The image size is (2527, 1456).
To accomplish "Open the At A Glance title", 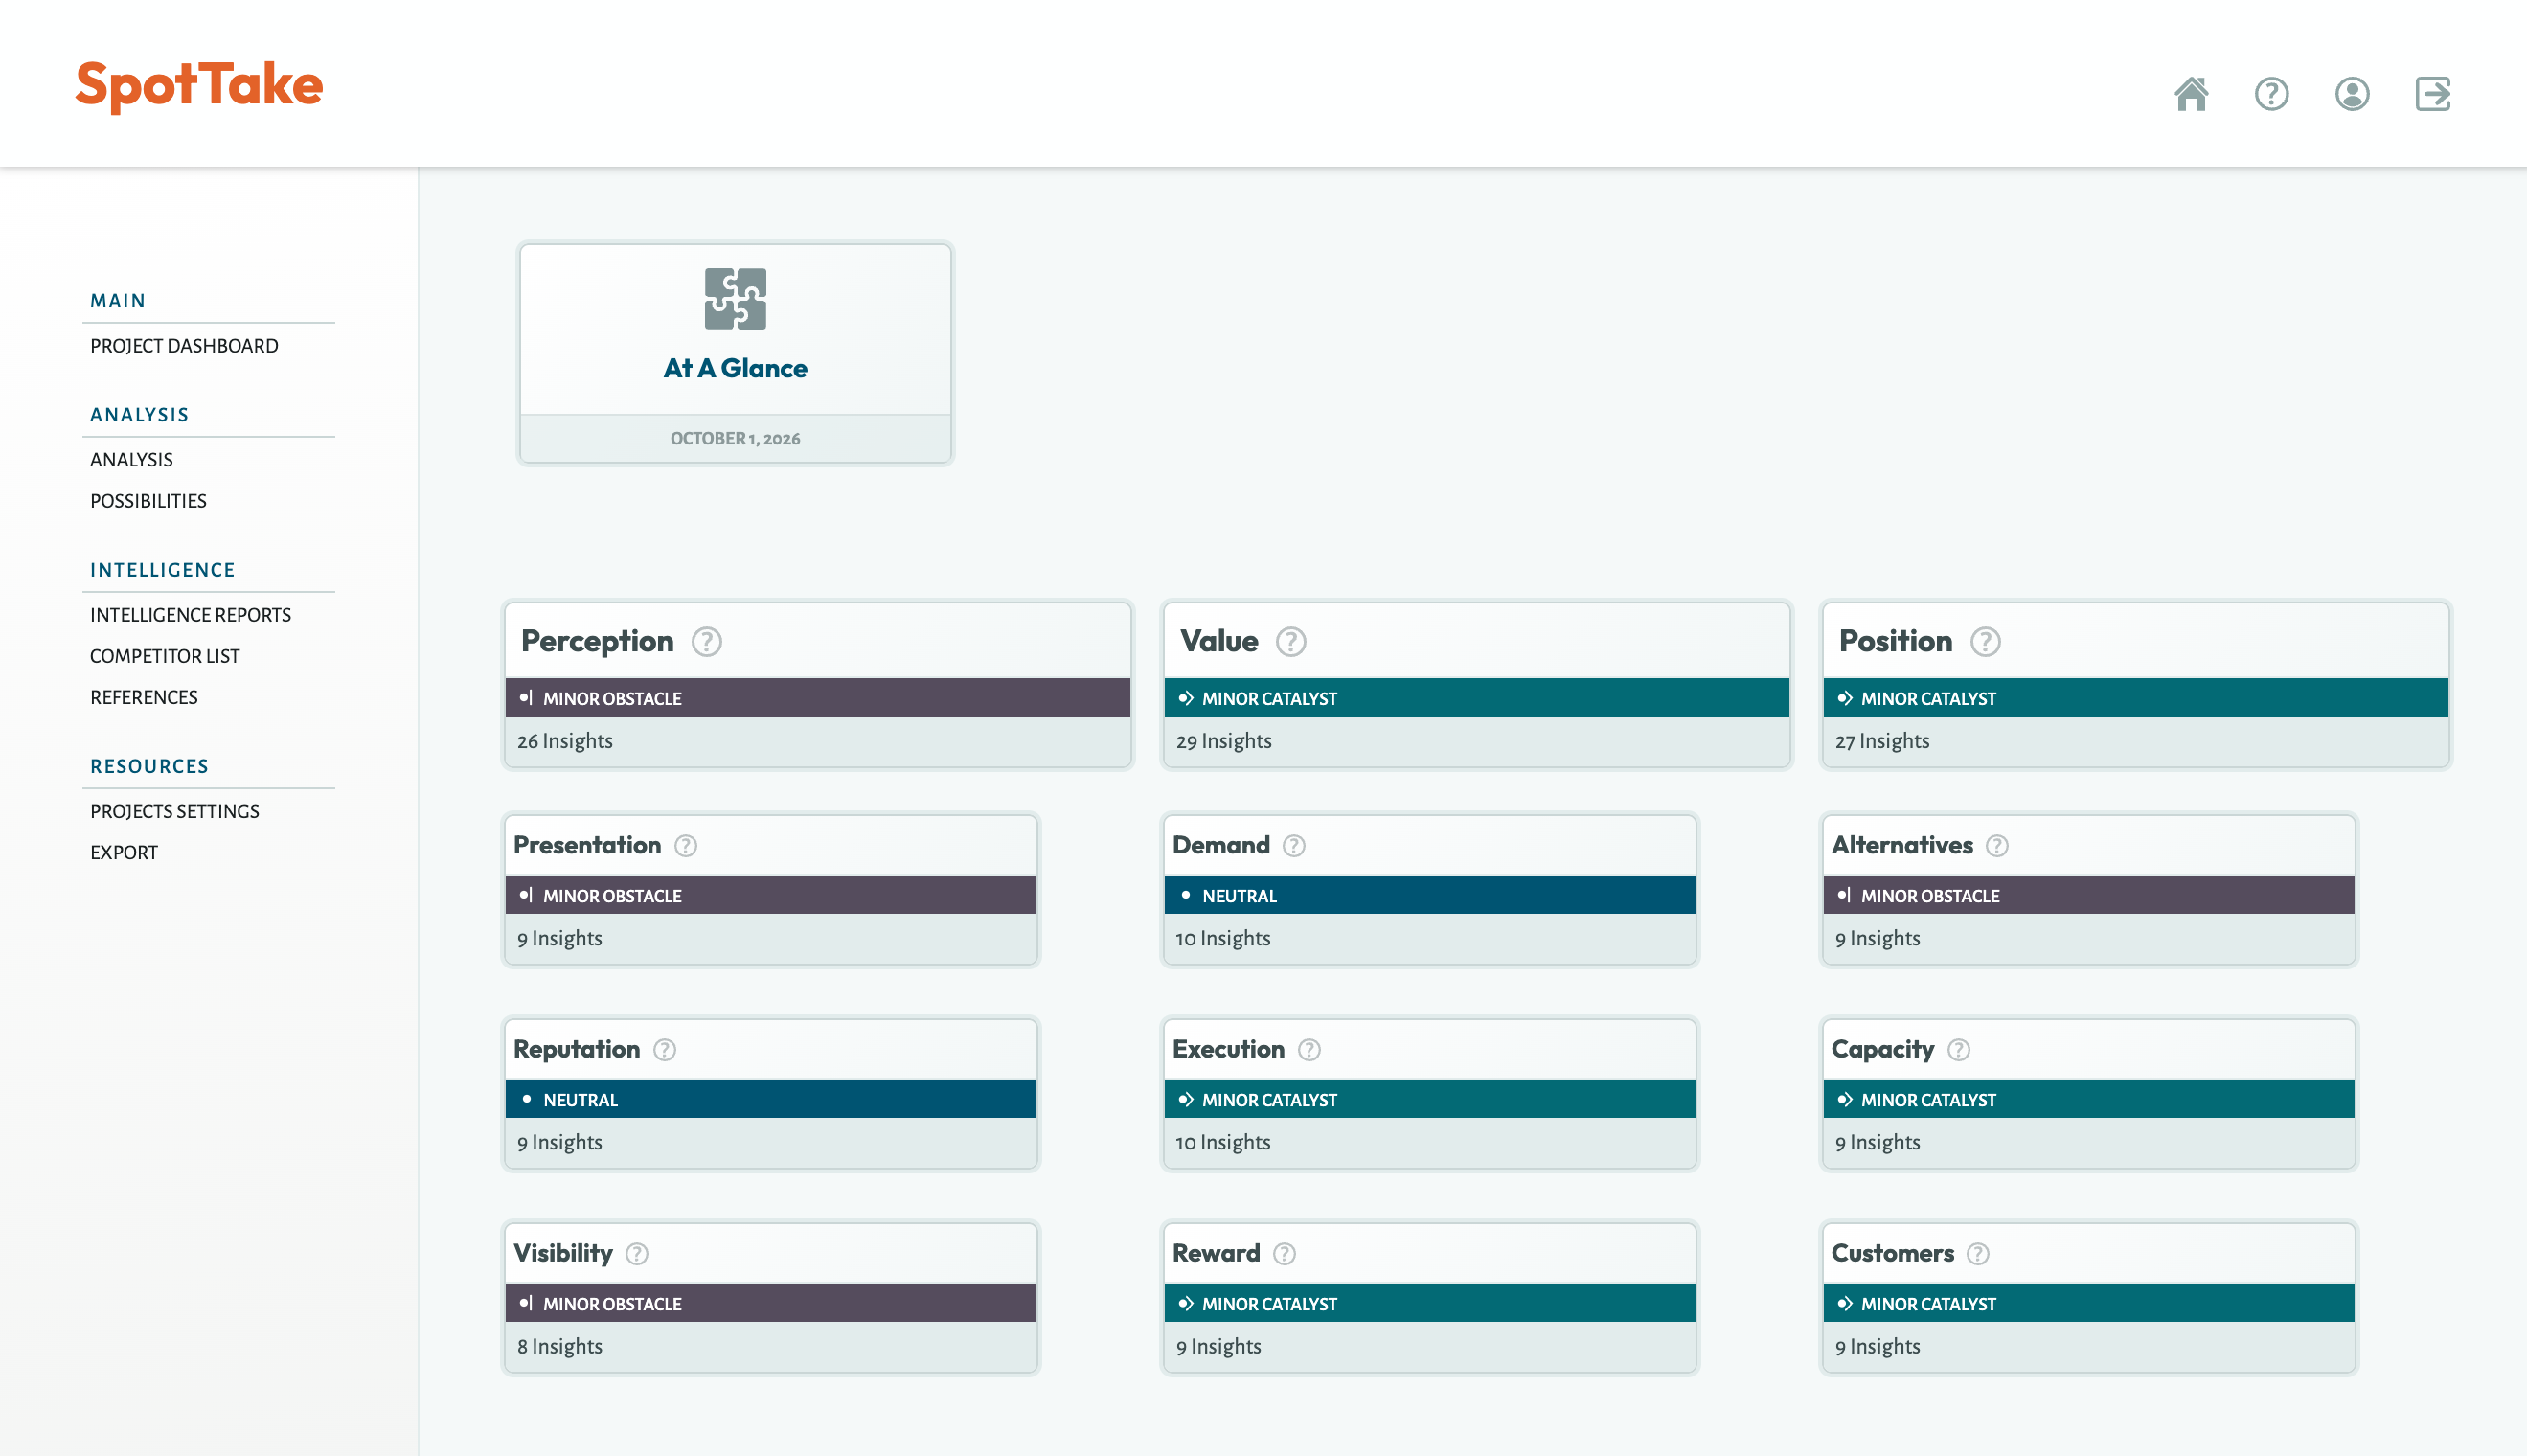I will [x=735, y=368].
